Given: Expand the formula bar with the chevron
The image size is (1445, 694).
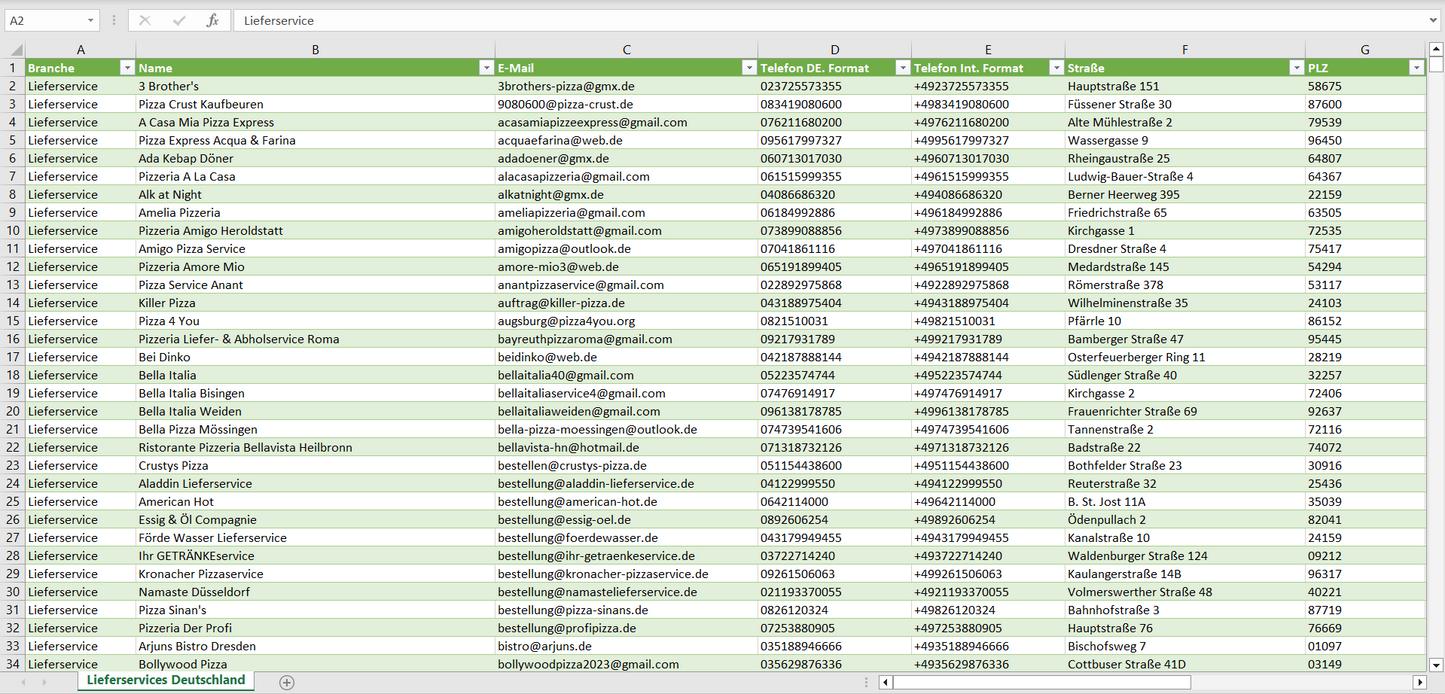Looking at the screenshot, I should tap(1434, 20).
